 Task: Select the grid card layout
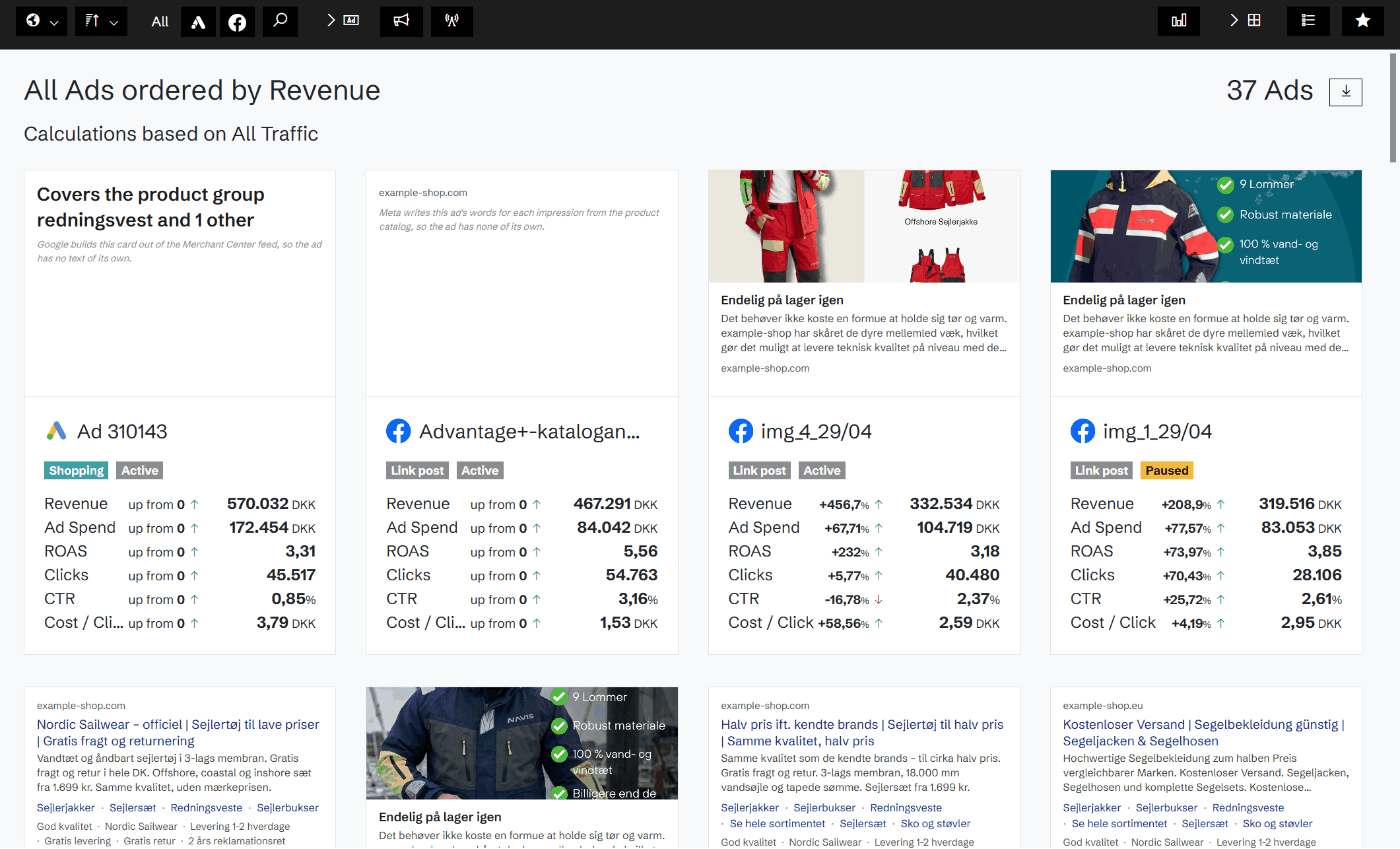1254,20
